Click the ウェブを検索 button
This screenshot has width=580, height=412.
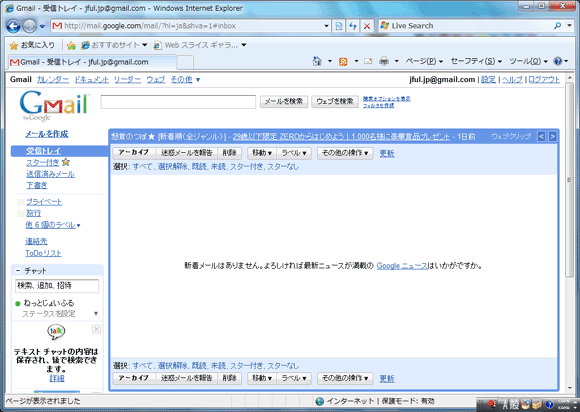pos(335,101)
